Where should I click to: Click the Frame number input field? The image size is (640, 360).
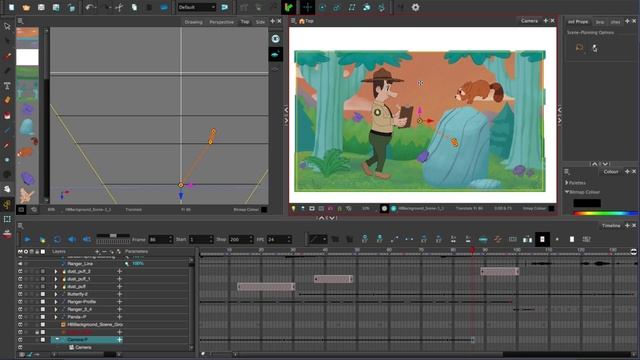pyautogui.click(x=160, y=240)
